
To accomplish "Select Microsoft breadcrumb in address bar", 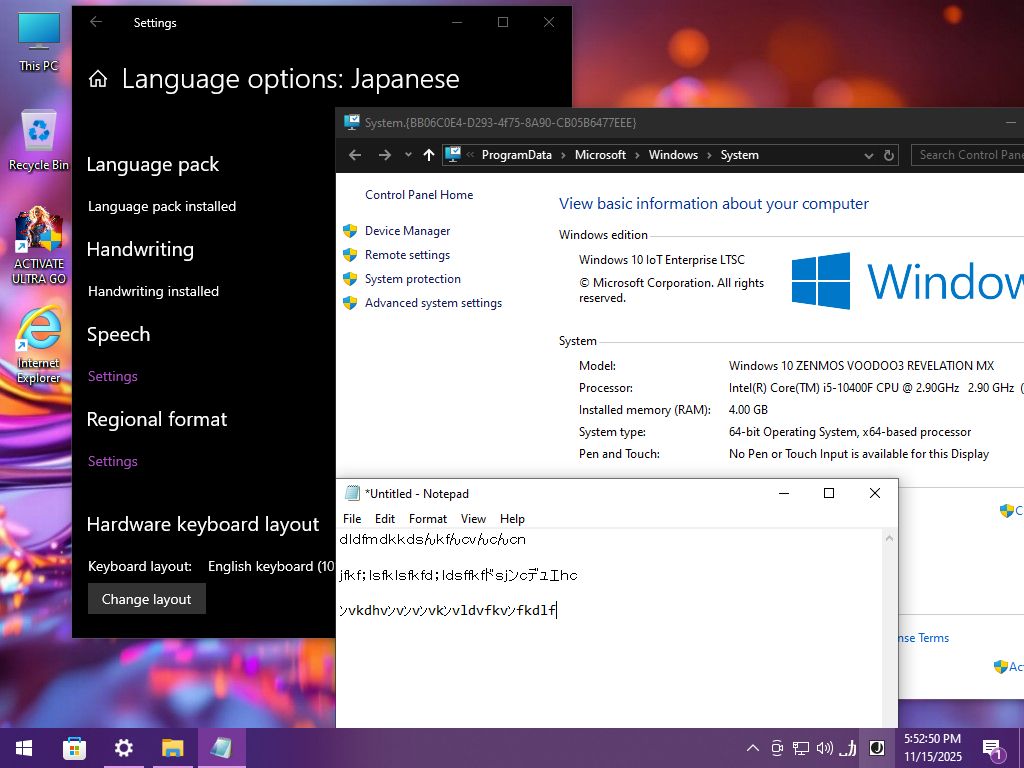I will (600, 155).
